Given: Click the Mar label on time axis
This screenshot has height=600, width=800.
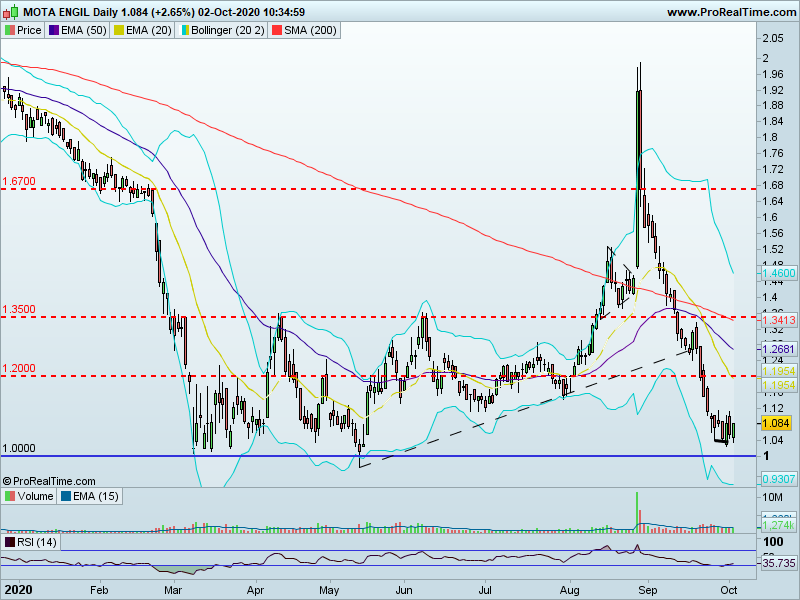Looking at the screenshot, I should 173,590.
